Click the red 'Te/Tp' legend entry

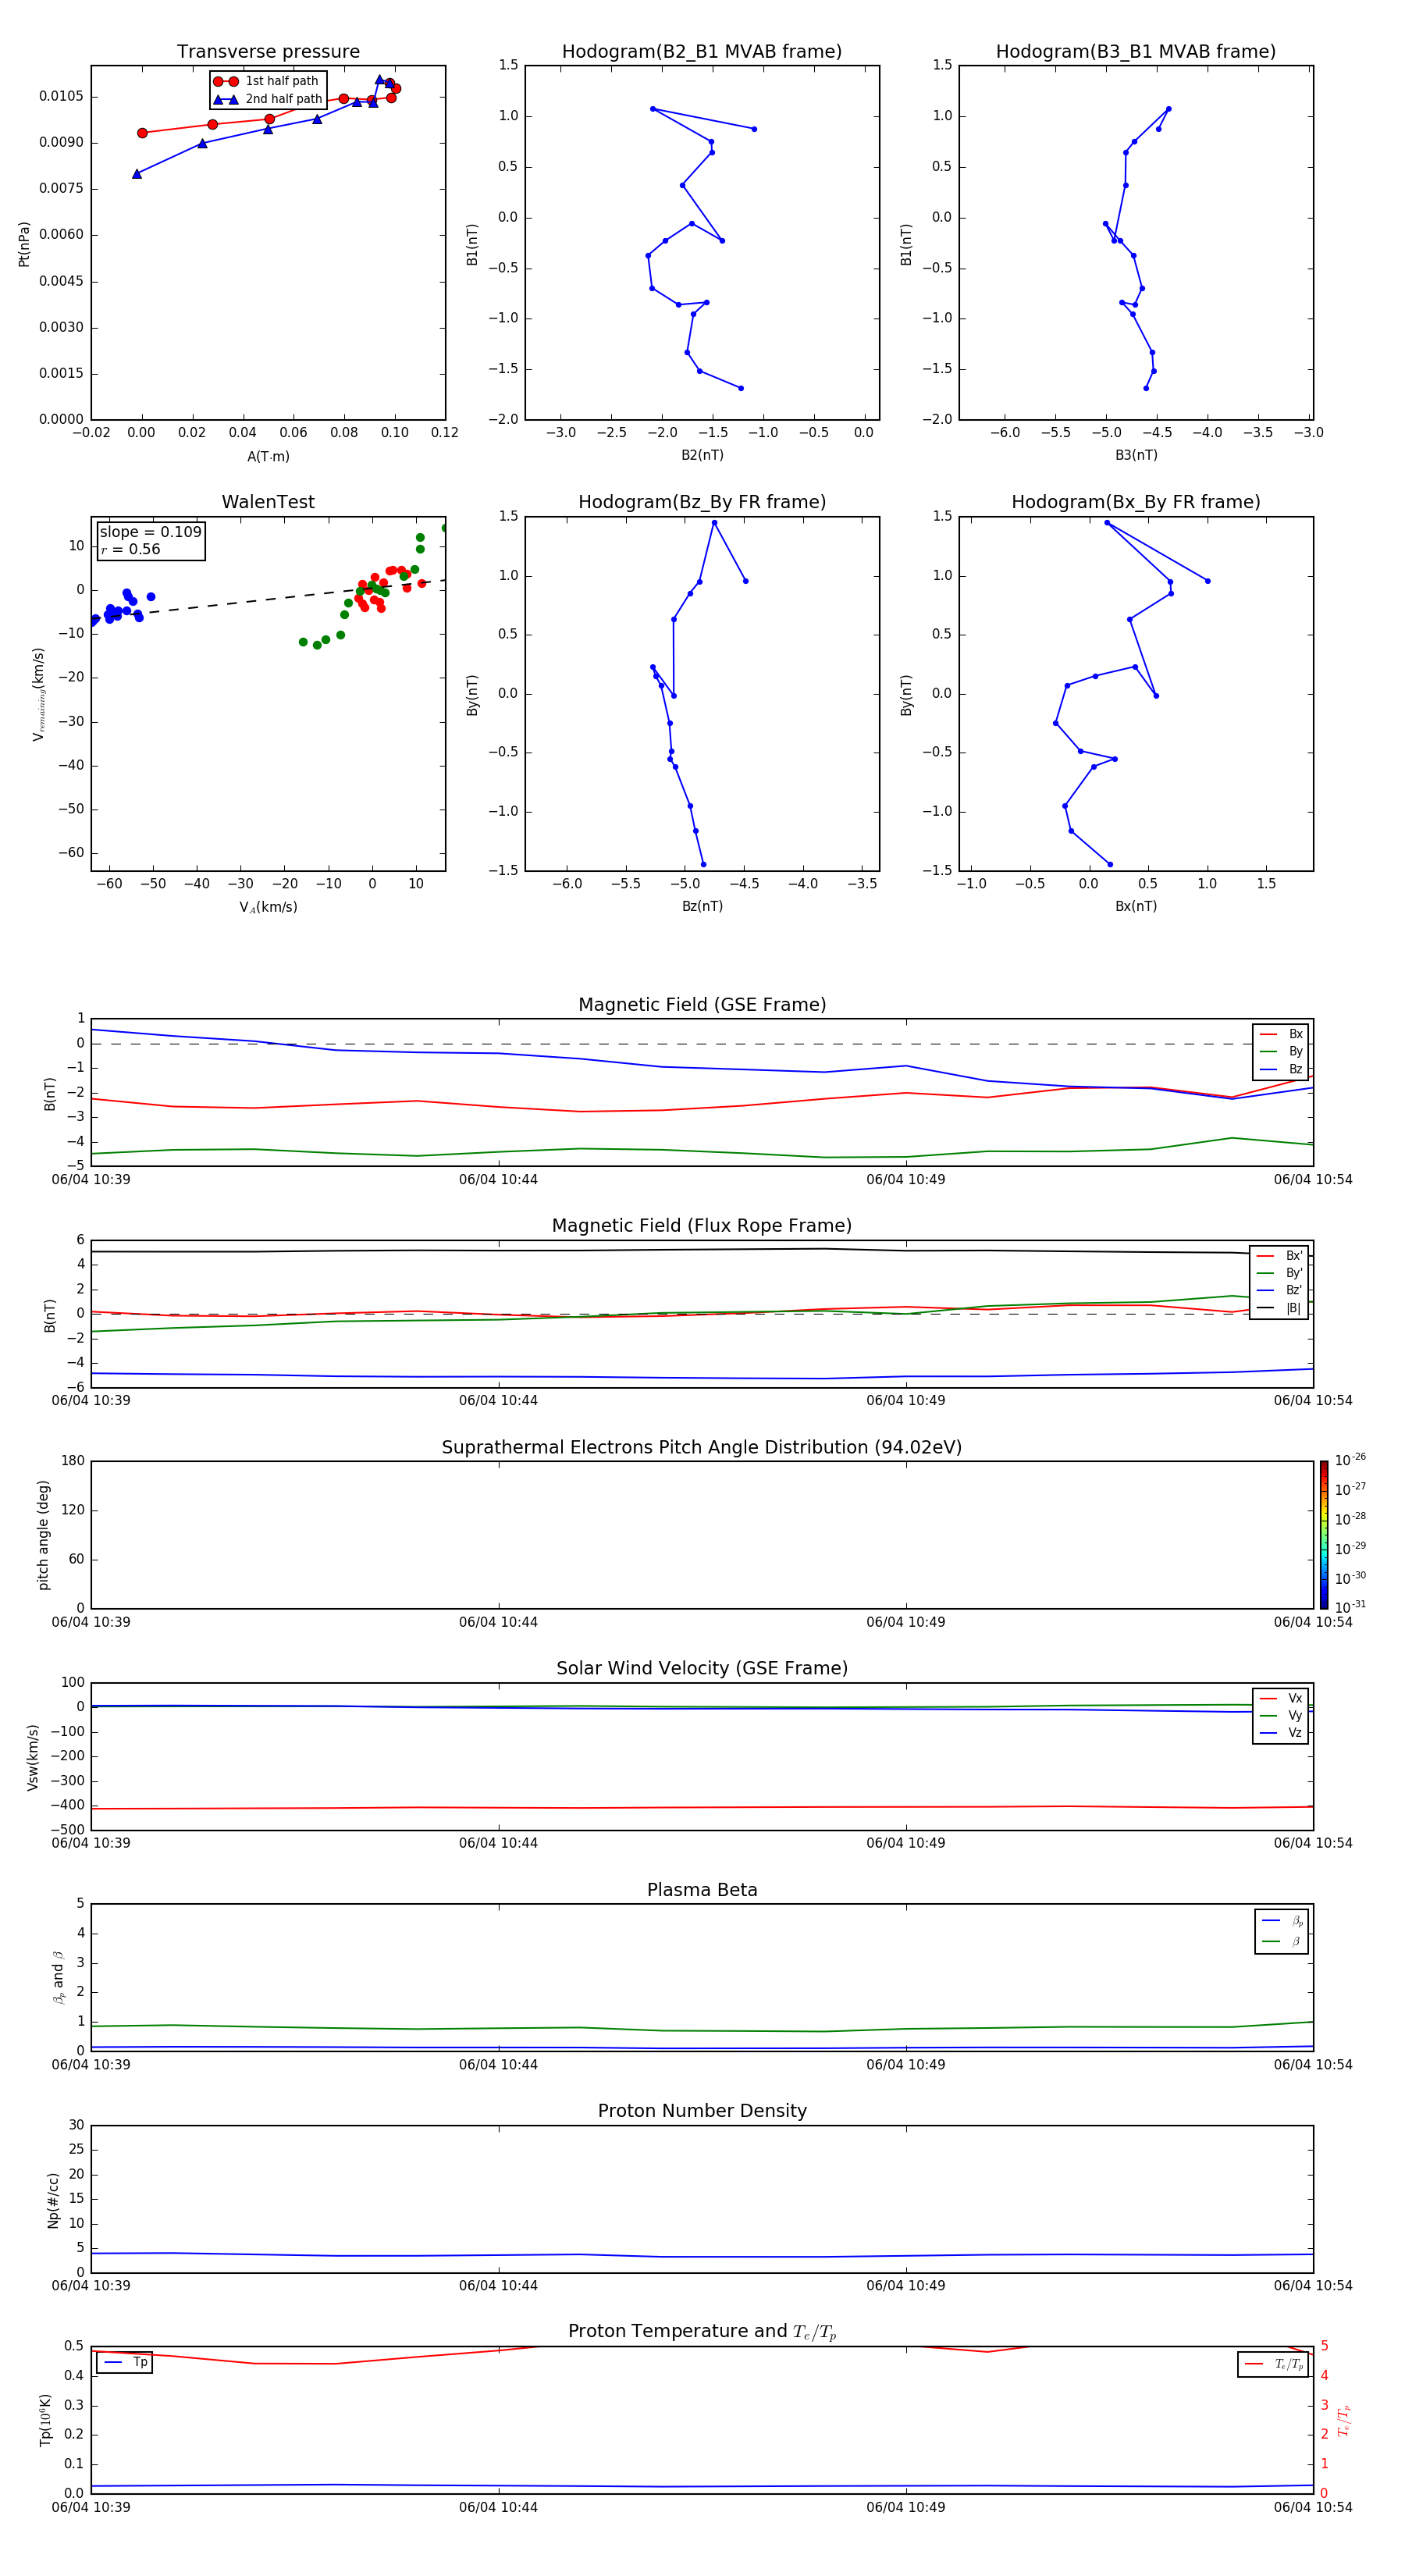tap(1273, 2364)
